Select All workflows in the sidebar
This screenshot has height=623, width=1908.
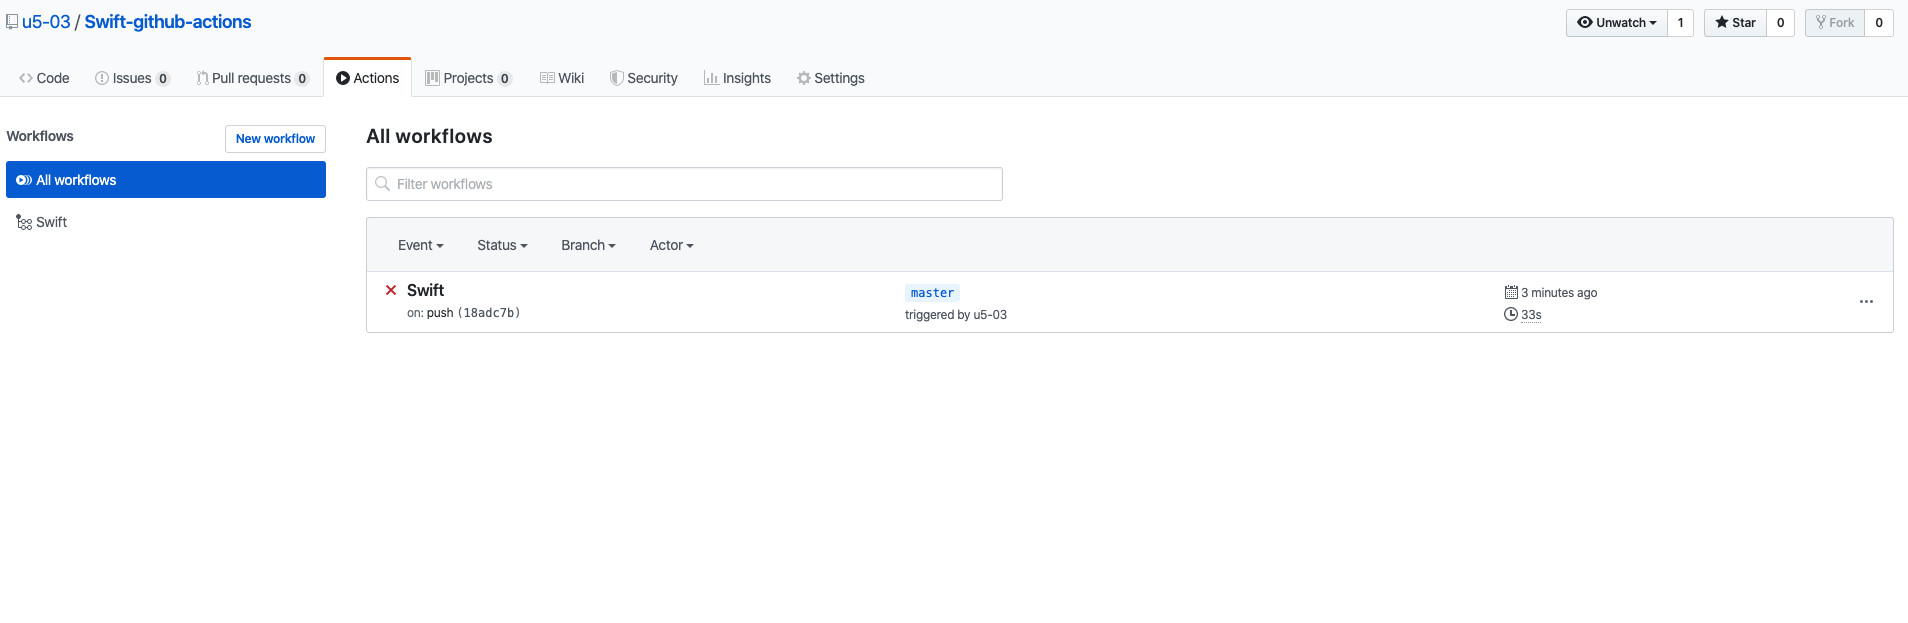(x=166, y=180)
